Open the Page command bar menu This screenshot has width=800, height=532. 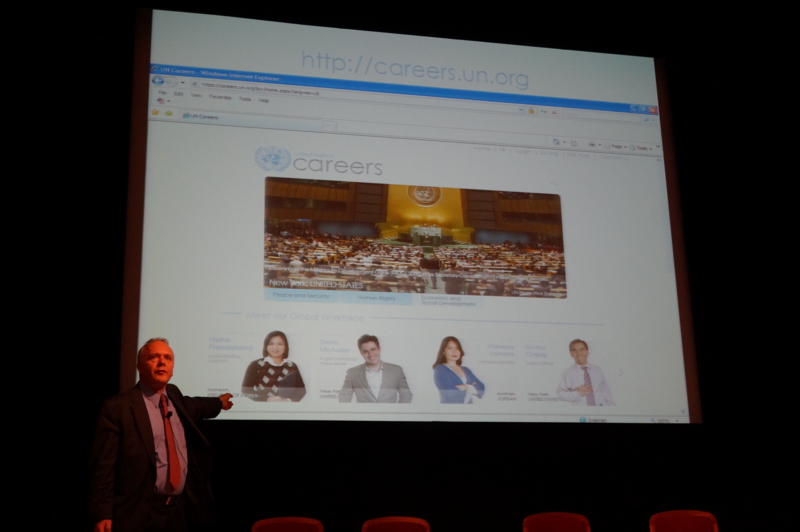(616, 146)
